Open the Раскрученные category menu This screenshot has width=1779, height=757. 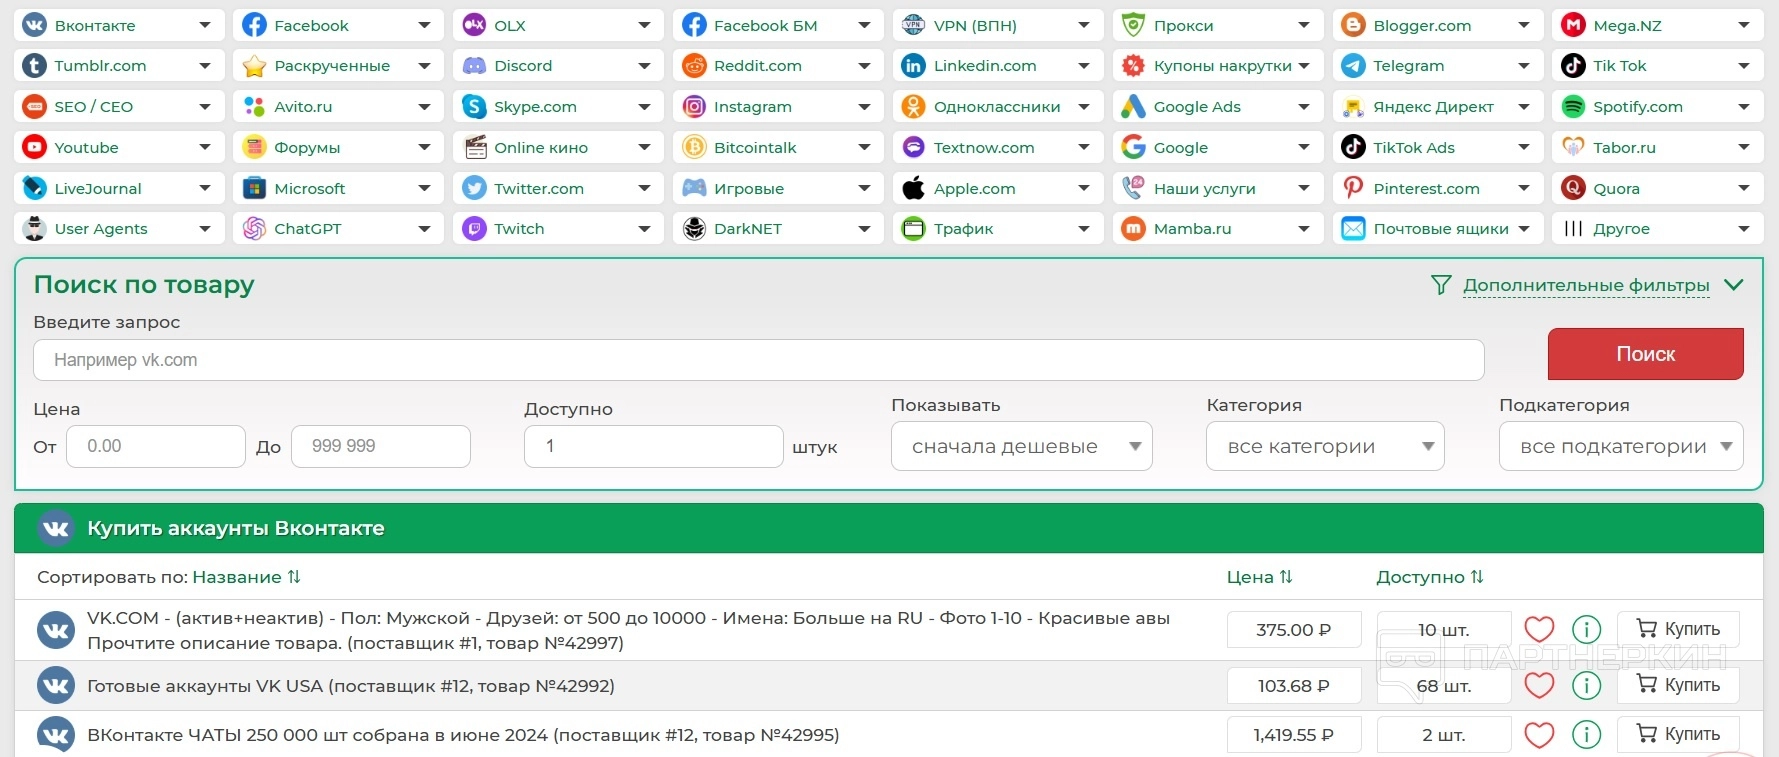pyautogui.click(x=337, y=66)
